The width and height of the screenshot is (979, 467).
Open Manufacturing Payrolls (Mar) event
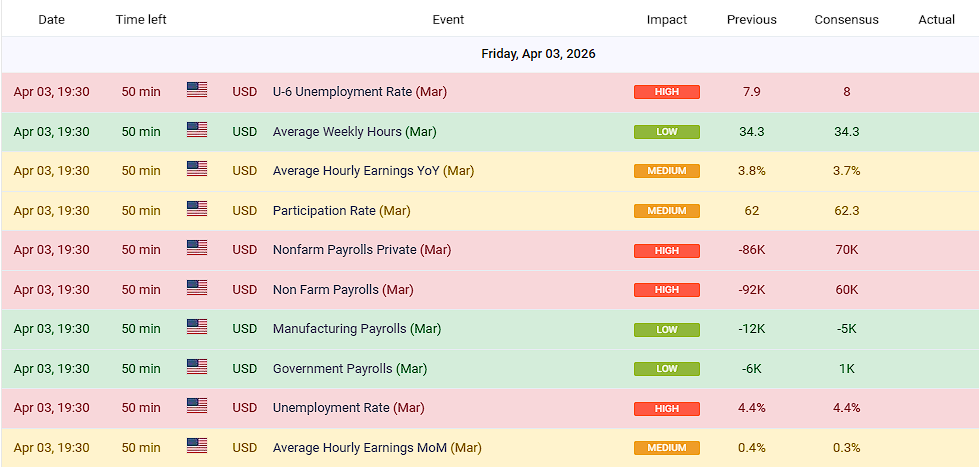pyautogui.click(x=357, y=329)
